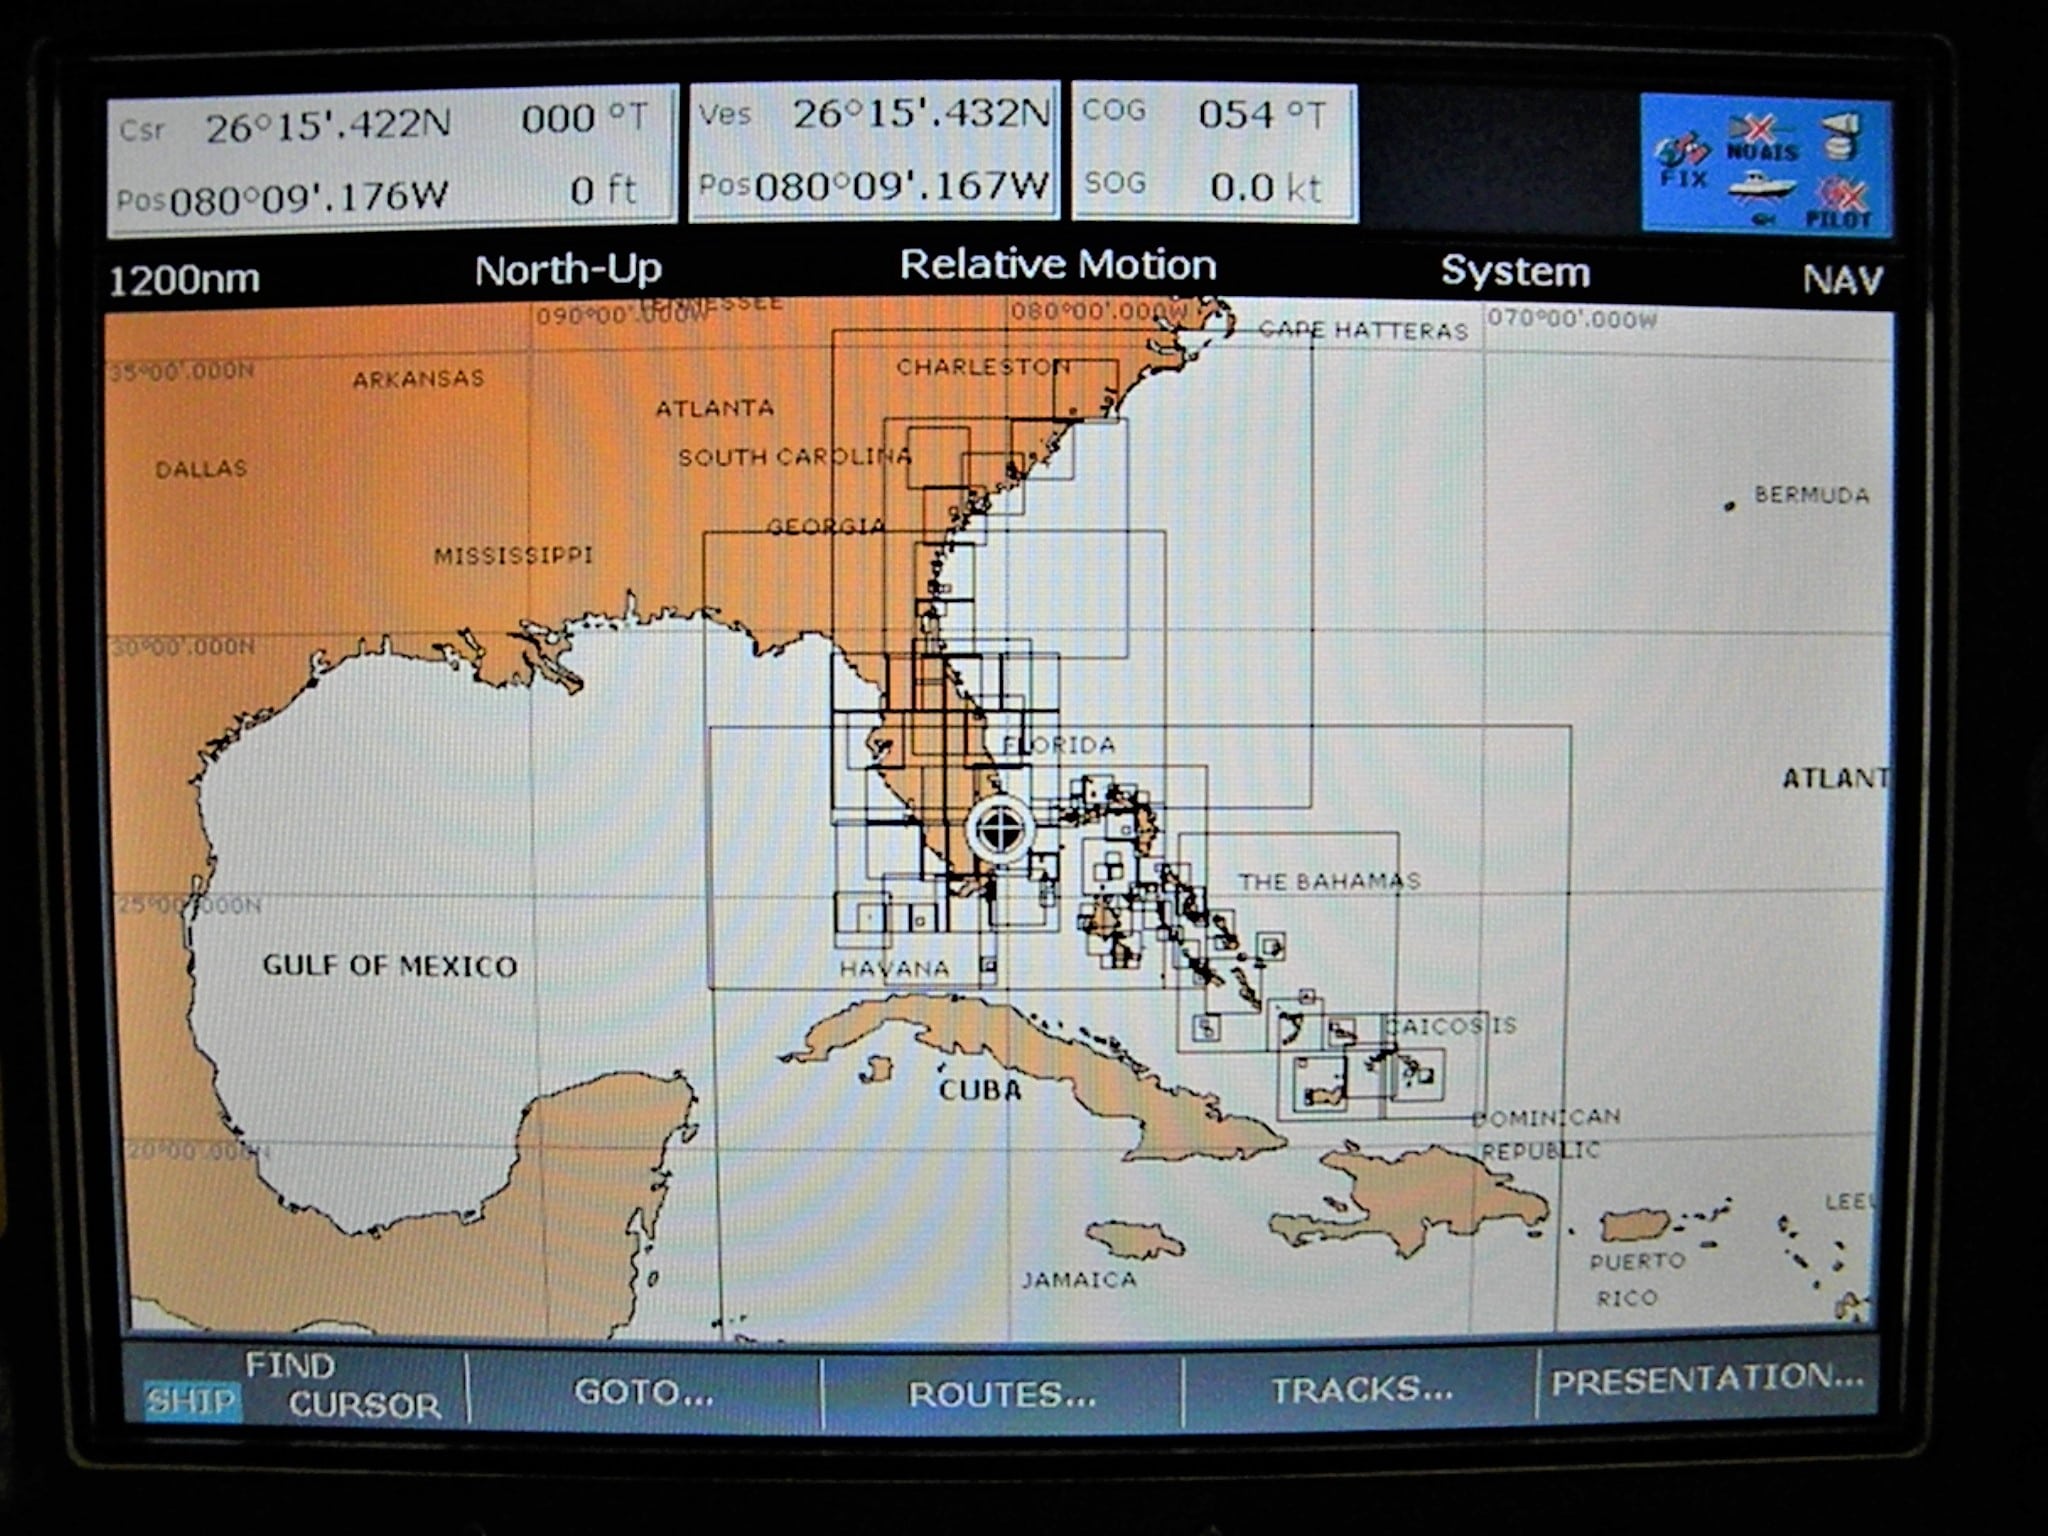The image size is (2048, 1536).
Task: Toggle the North-Up orientation mode
Action: pyautogui.click(x=568, y=270)
